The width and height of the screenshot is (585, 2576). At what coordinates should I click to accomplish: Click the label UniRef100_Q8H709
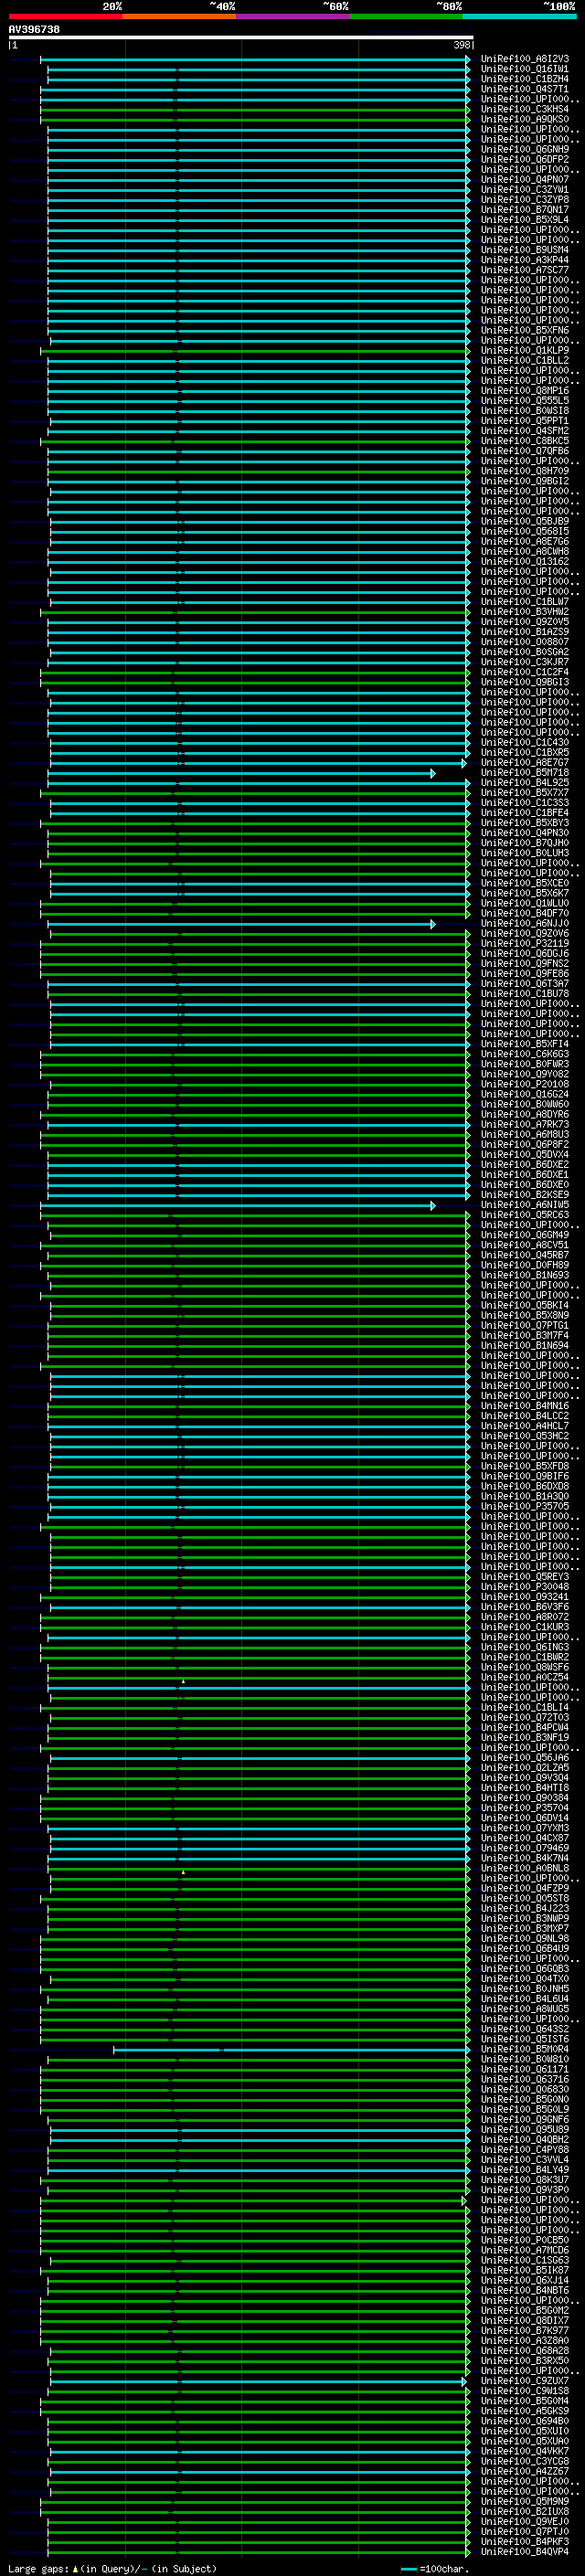coord(524,471)
